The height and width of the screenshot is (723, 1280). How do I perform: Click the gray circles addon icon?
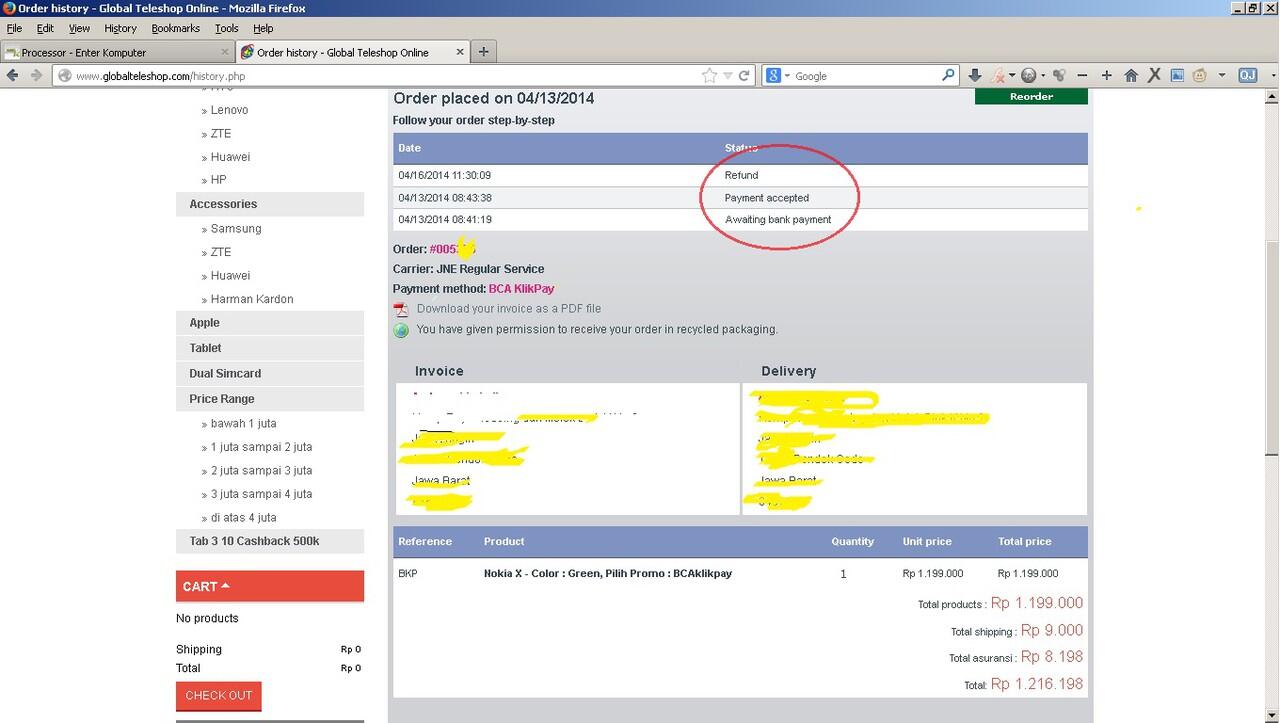(1059, 75)
